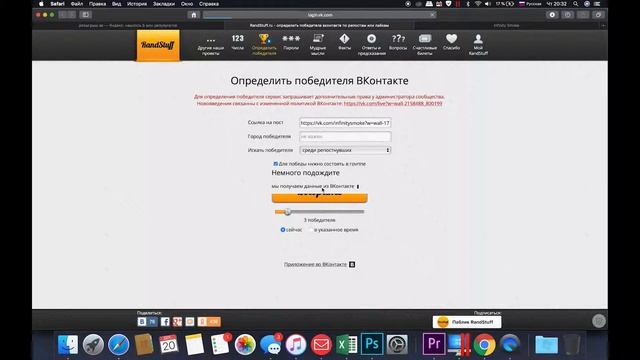Viewport: 640px width, 360px height.
Task: Open Закладки menu in menu bar
Action: (x=164, y=4)
